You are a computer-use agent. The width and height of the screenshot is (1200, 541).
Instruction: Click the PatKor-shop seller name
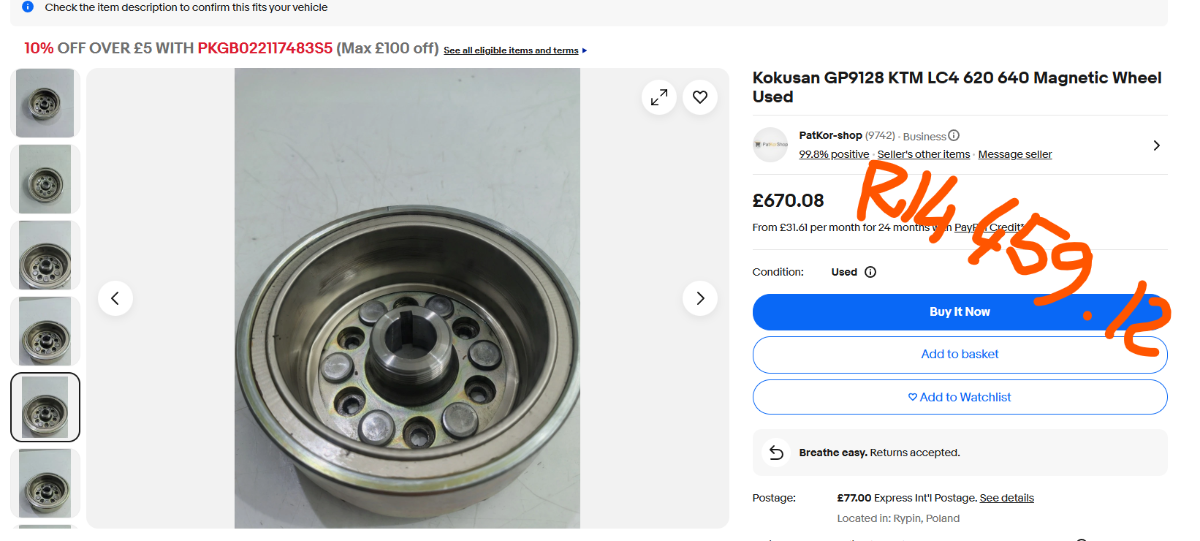(x=830, y=136)
